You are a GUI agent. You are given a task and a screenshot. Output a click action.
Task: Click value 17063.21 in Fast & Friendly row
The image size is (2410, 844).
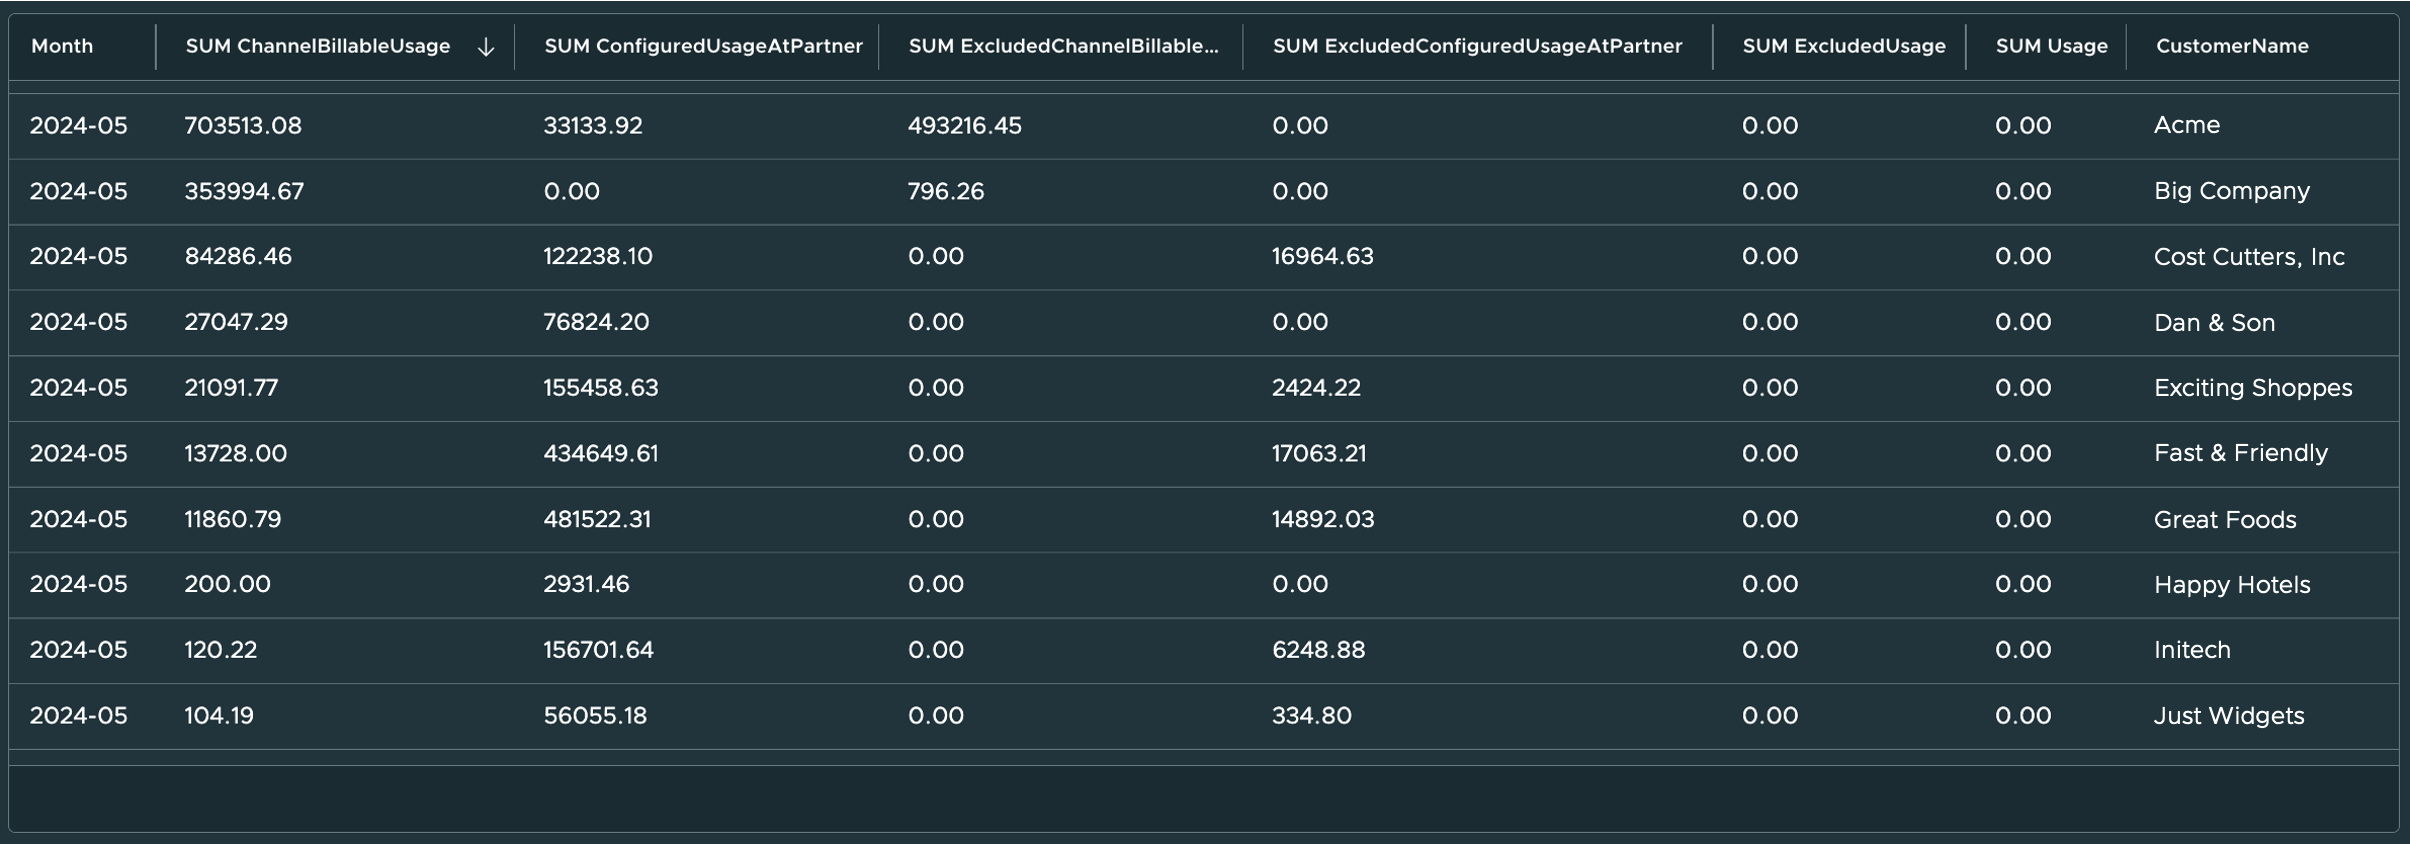[x=1319, y=453]
